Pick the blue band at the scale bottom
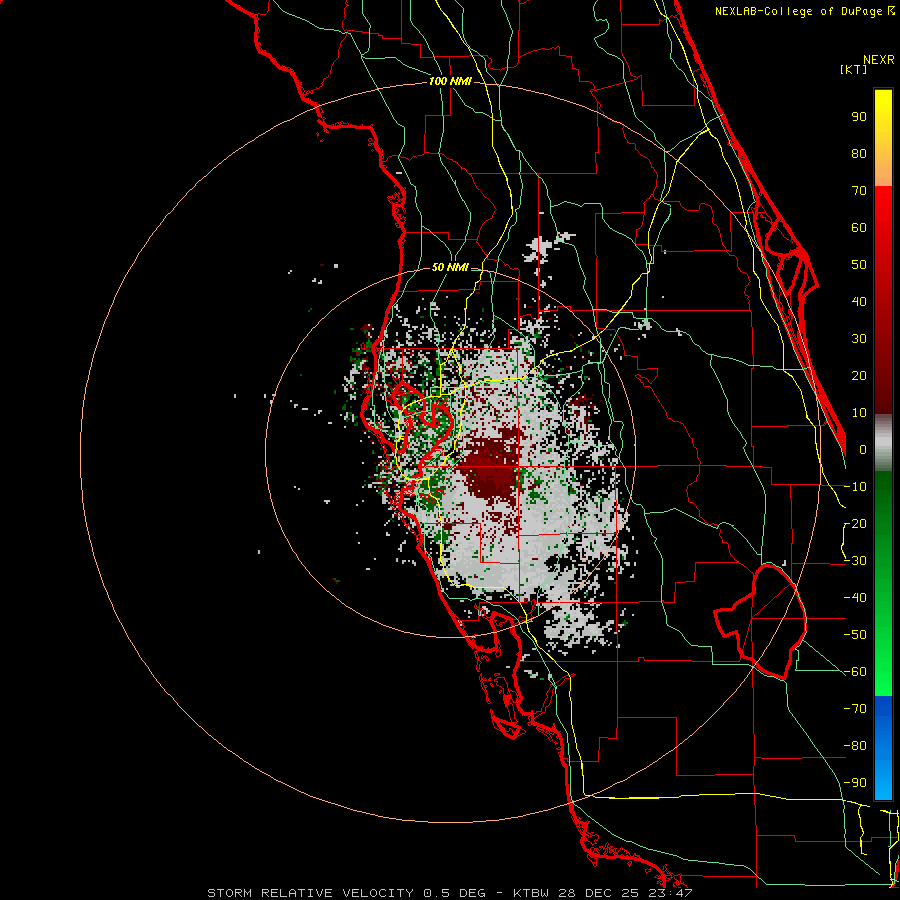900x900 pixels. pyautogui.click(x=883, y=747)
